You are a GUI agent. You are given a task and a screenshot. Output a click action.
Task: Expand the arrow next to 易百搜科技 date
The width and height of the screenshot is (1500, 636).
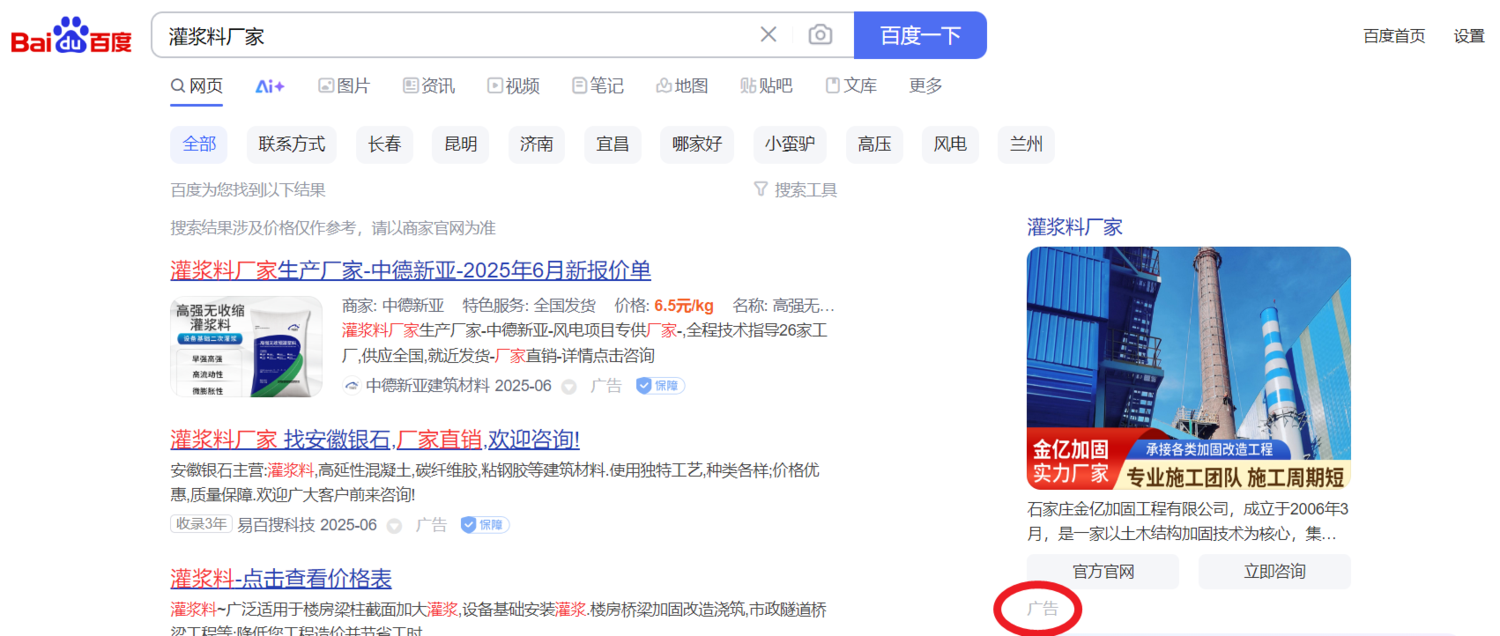pos(394,525)
